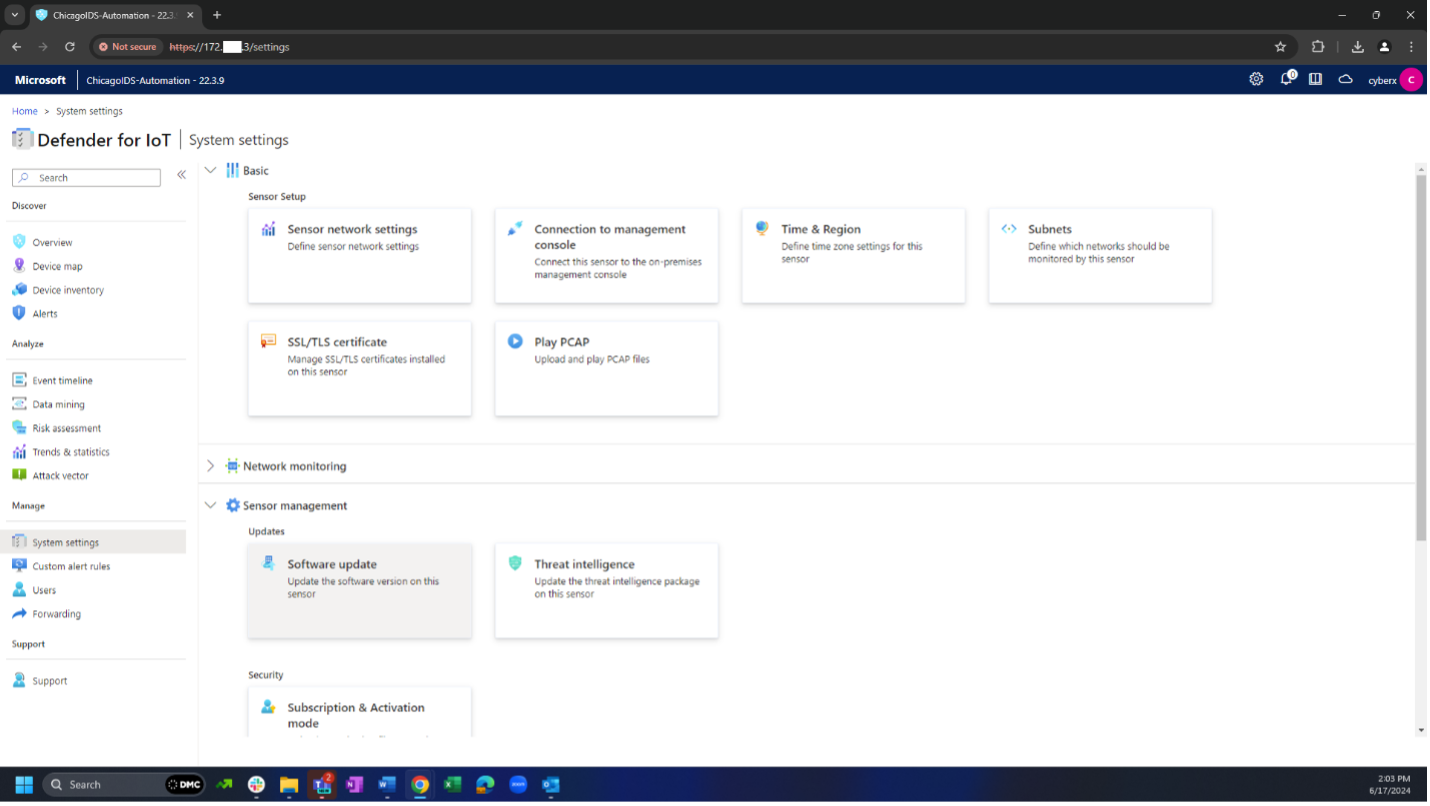Viewport: 1430px width, 806px height.
Task: Go to Device inventory
Action: [68, 290]
